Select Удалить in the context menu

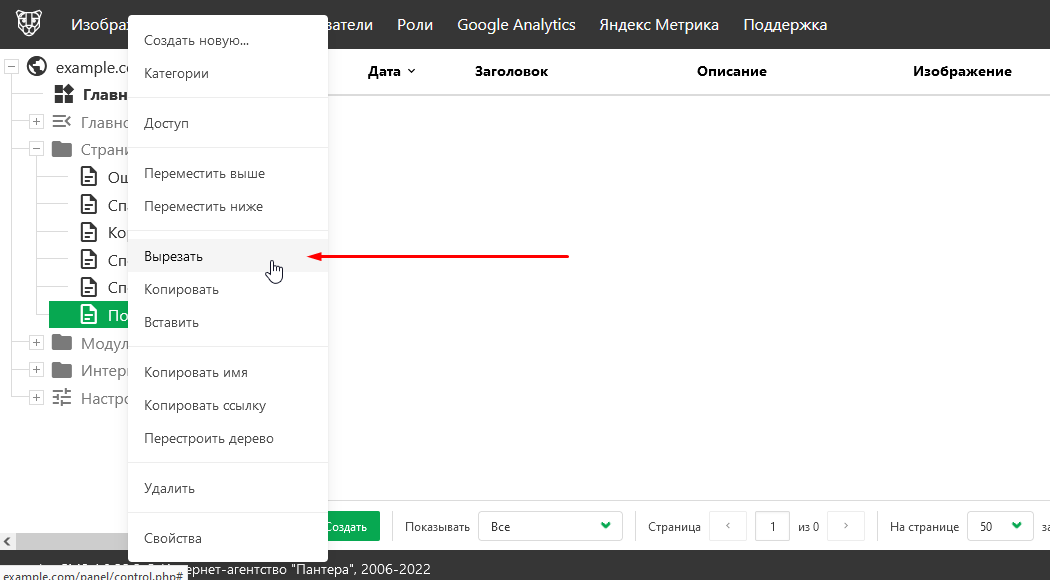click(x=170, y=489)
